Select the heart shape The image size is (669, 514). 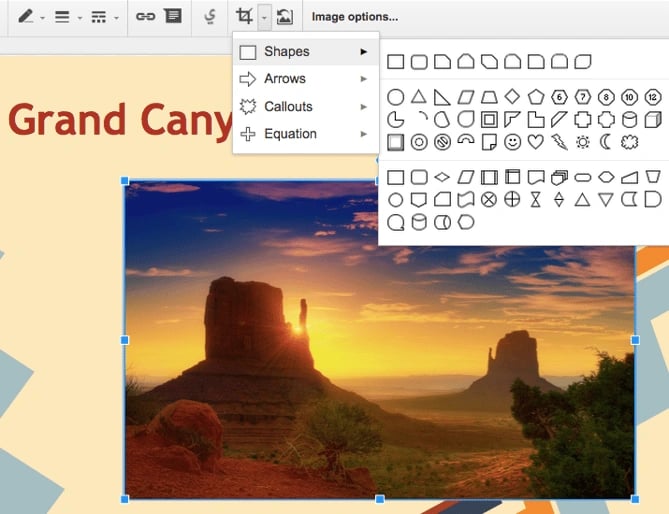(x=535, y=142)
